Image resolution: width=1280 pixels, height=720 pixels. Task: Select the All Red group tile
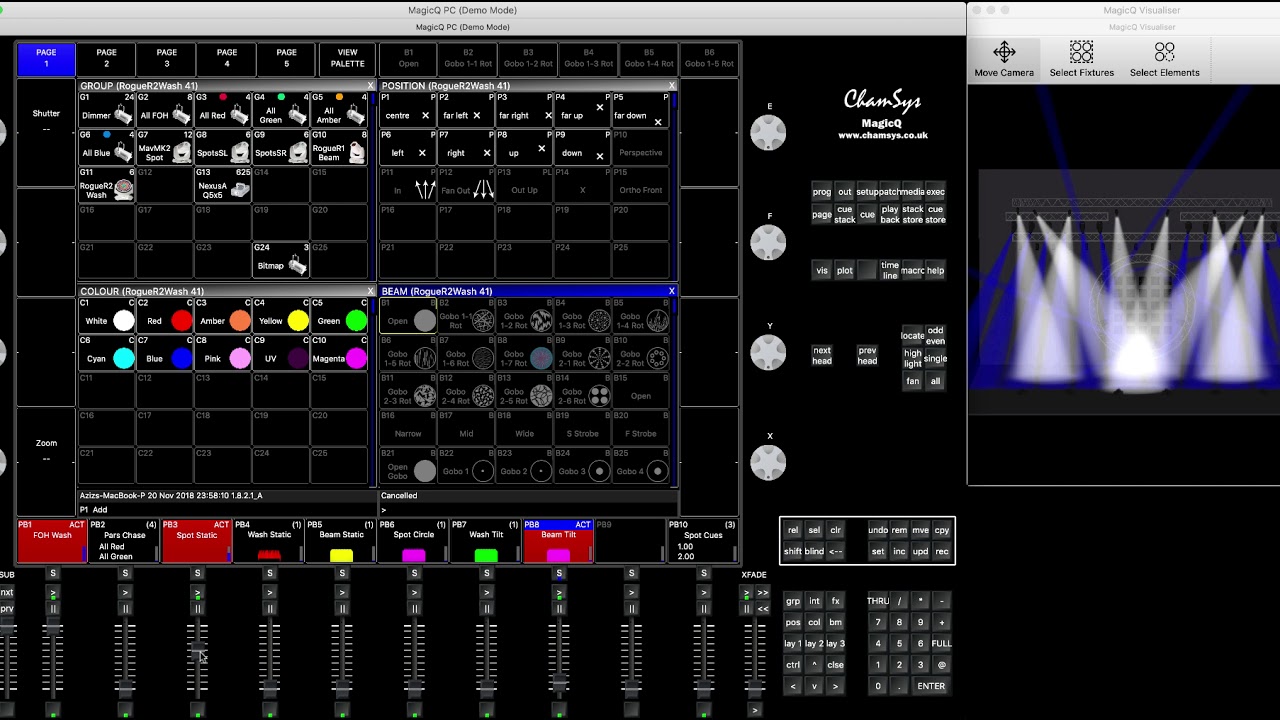point(223,110)
